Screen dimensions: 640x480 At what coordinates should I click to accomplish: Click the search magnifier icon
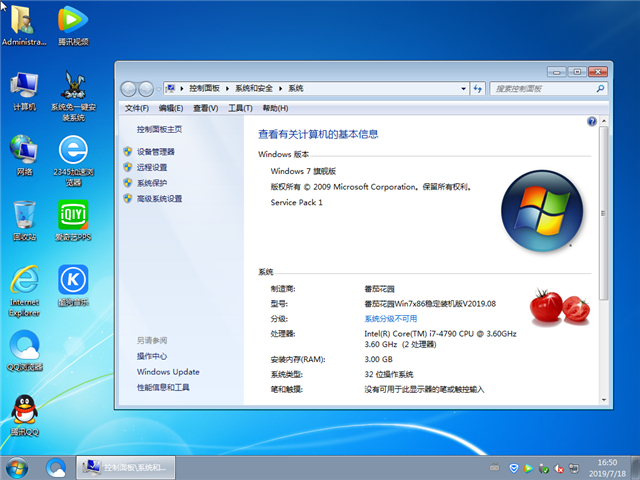click(600, 89)
